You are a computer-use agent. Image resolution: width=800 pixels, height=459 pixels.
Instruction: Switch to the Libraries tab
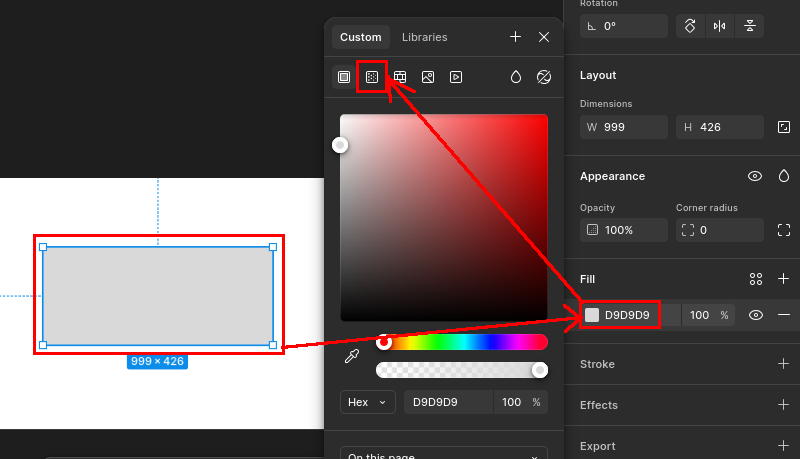pyautogui.click(x=424, y=37)
